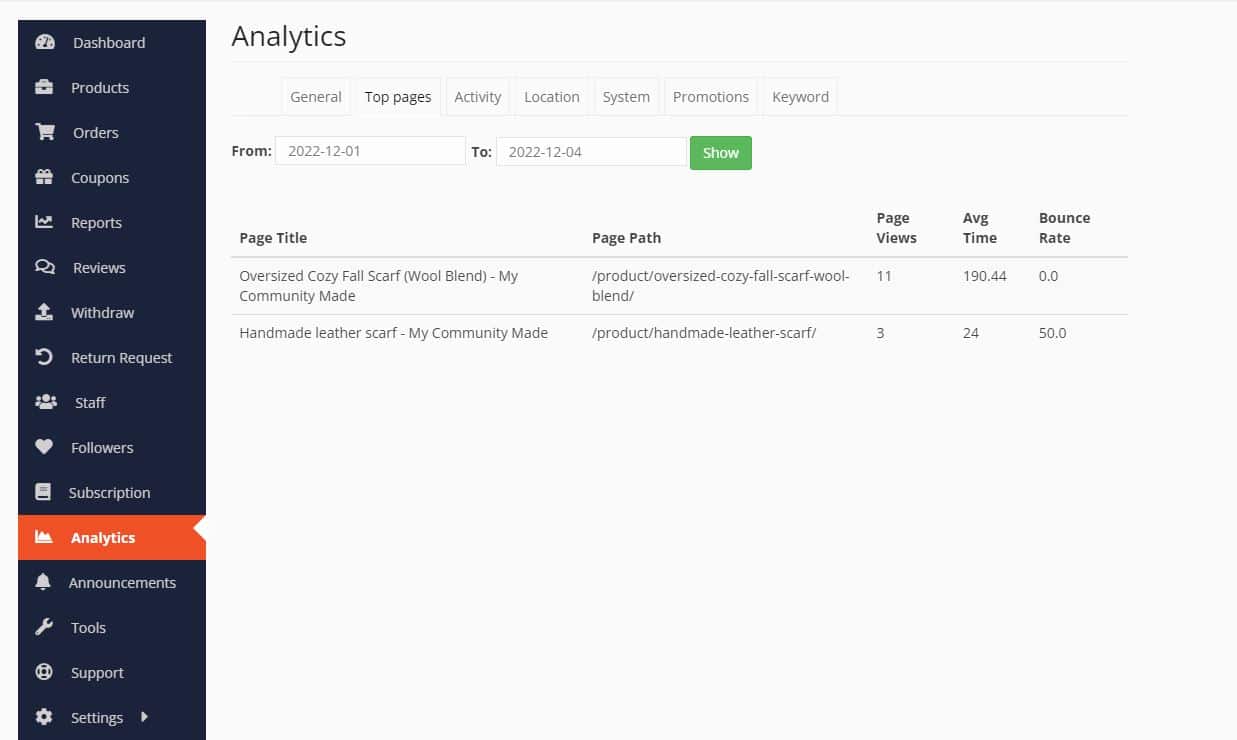Switch to the General tab
1237x740 pixels.
click(316, 97)
